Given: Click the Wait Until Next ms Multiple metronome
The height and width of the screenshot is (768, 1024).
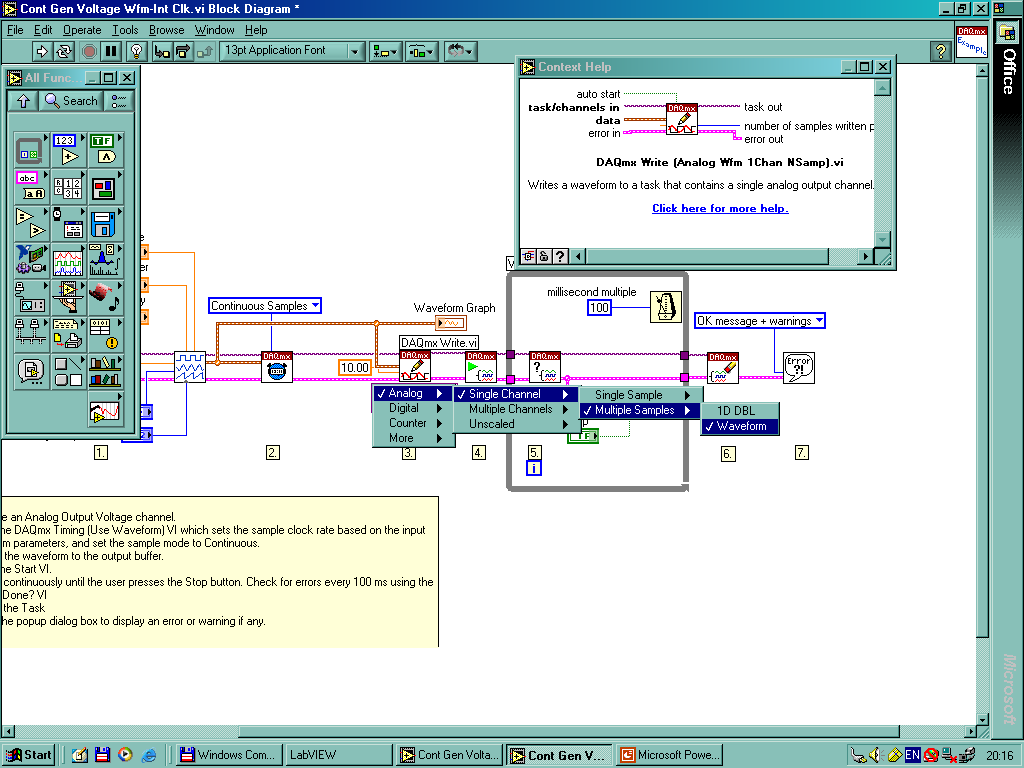Looking at the screenshot, I should pyautogui.click(x=665, y=307).
